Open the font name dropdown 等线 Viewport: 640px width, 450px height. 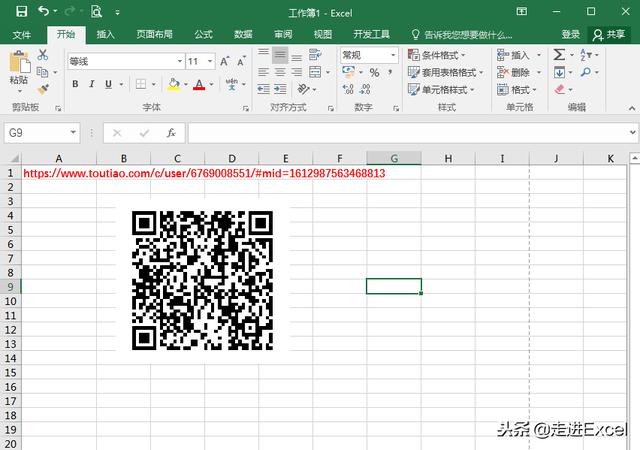click(x=180, y=61)
